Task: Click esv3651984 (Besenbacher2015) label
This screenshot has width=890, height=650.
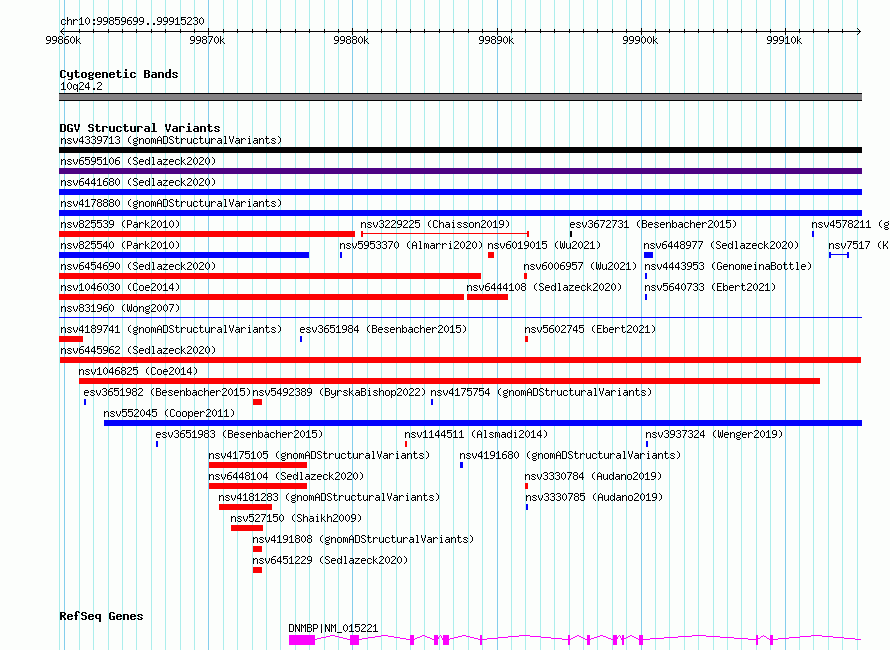Action: 383,329
